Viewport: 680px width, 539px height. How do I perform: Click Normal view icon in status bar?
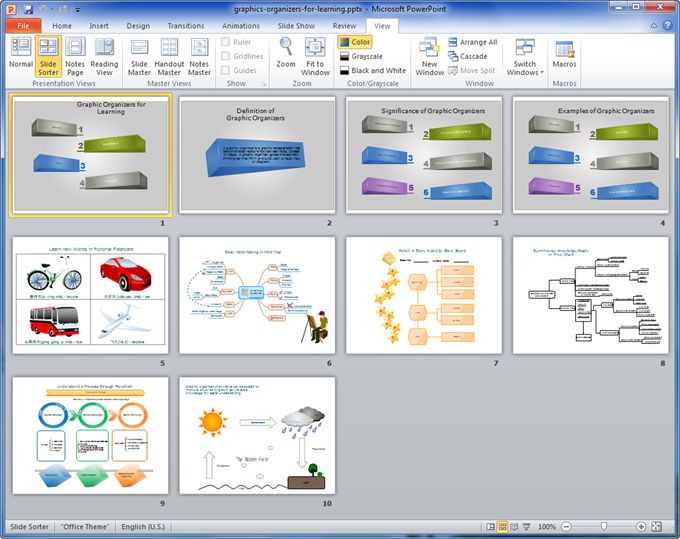[490, 526]
